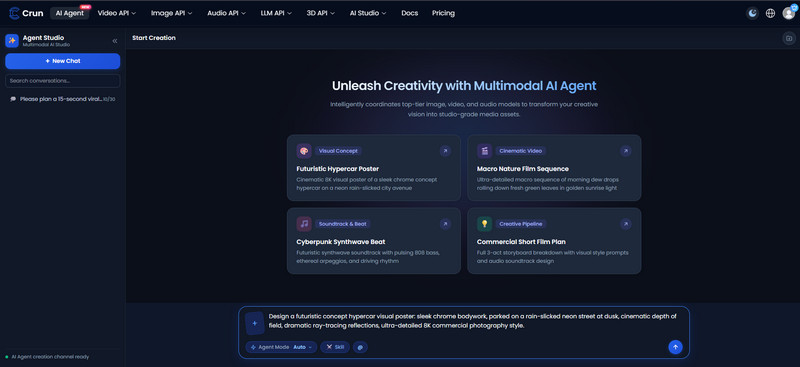800x367 pixels.
Task: Open the Pricing page
Action: tap(443, 13)
